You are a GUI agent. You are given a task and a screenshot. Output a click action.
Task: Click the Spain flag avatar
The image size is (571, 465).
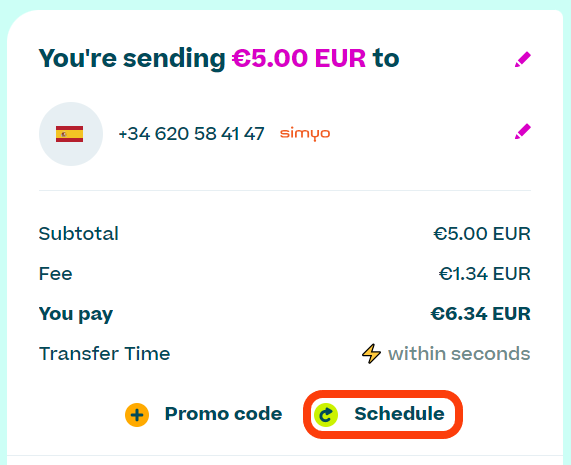[x=71, y=134]
